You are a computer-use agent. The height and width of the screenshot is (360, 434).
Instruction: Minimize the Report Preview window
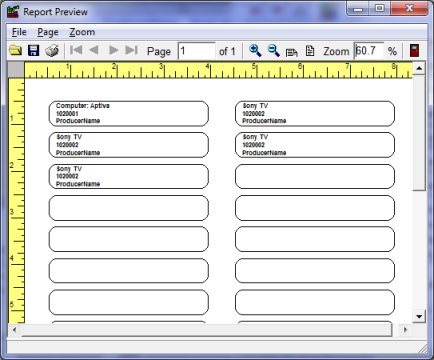pyautogui.click(x=358, y=8)
